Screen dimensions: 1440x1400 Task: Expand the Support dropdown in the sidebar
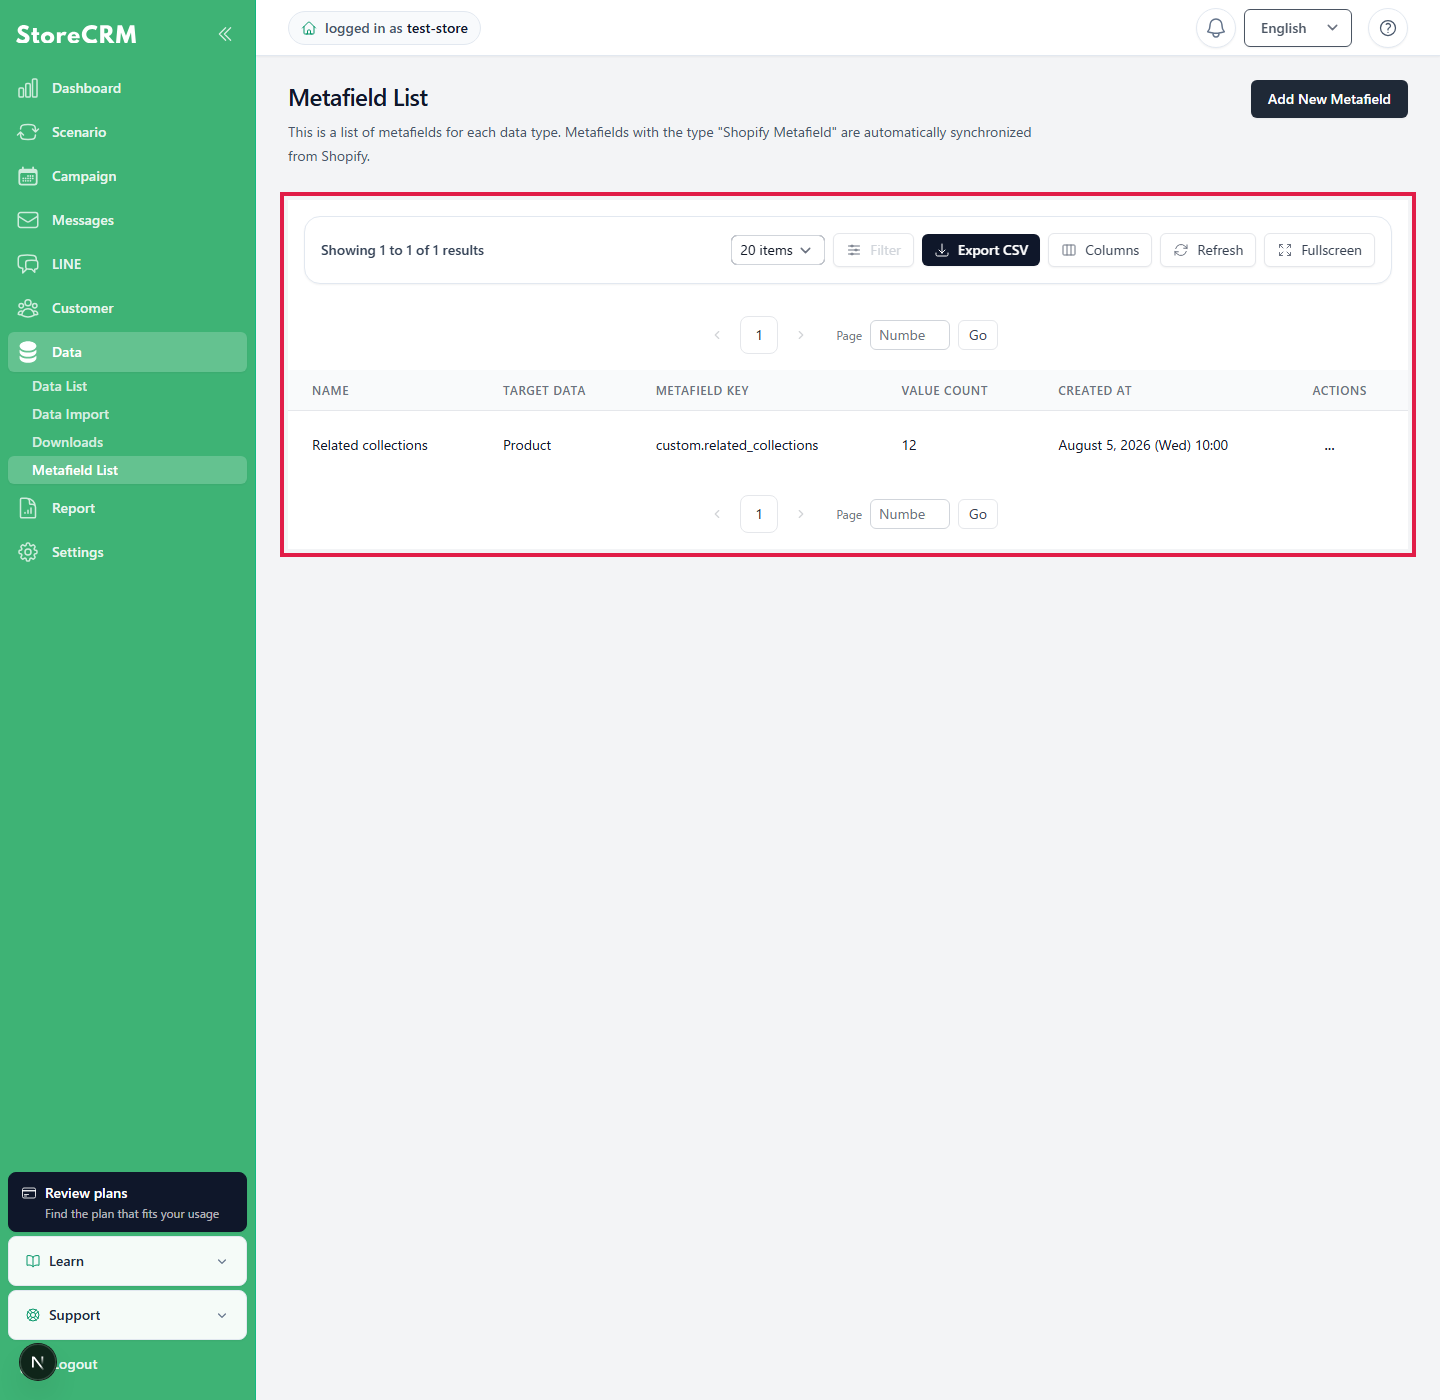[x=127, y=1315]
